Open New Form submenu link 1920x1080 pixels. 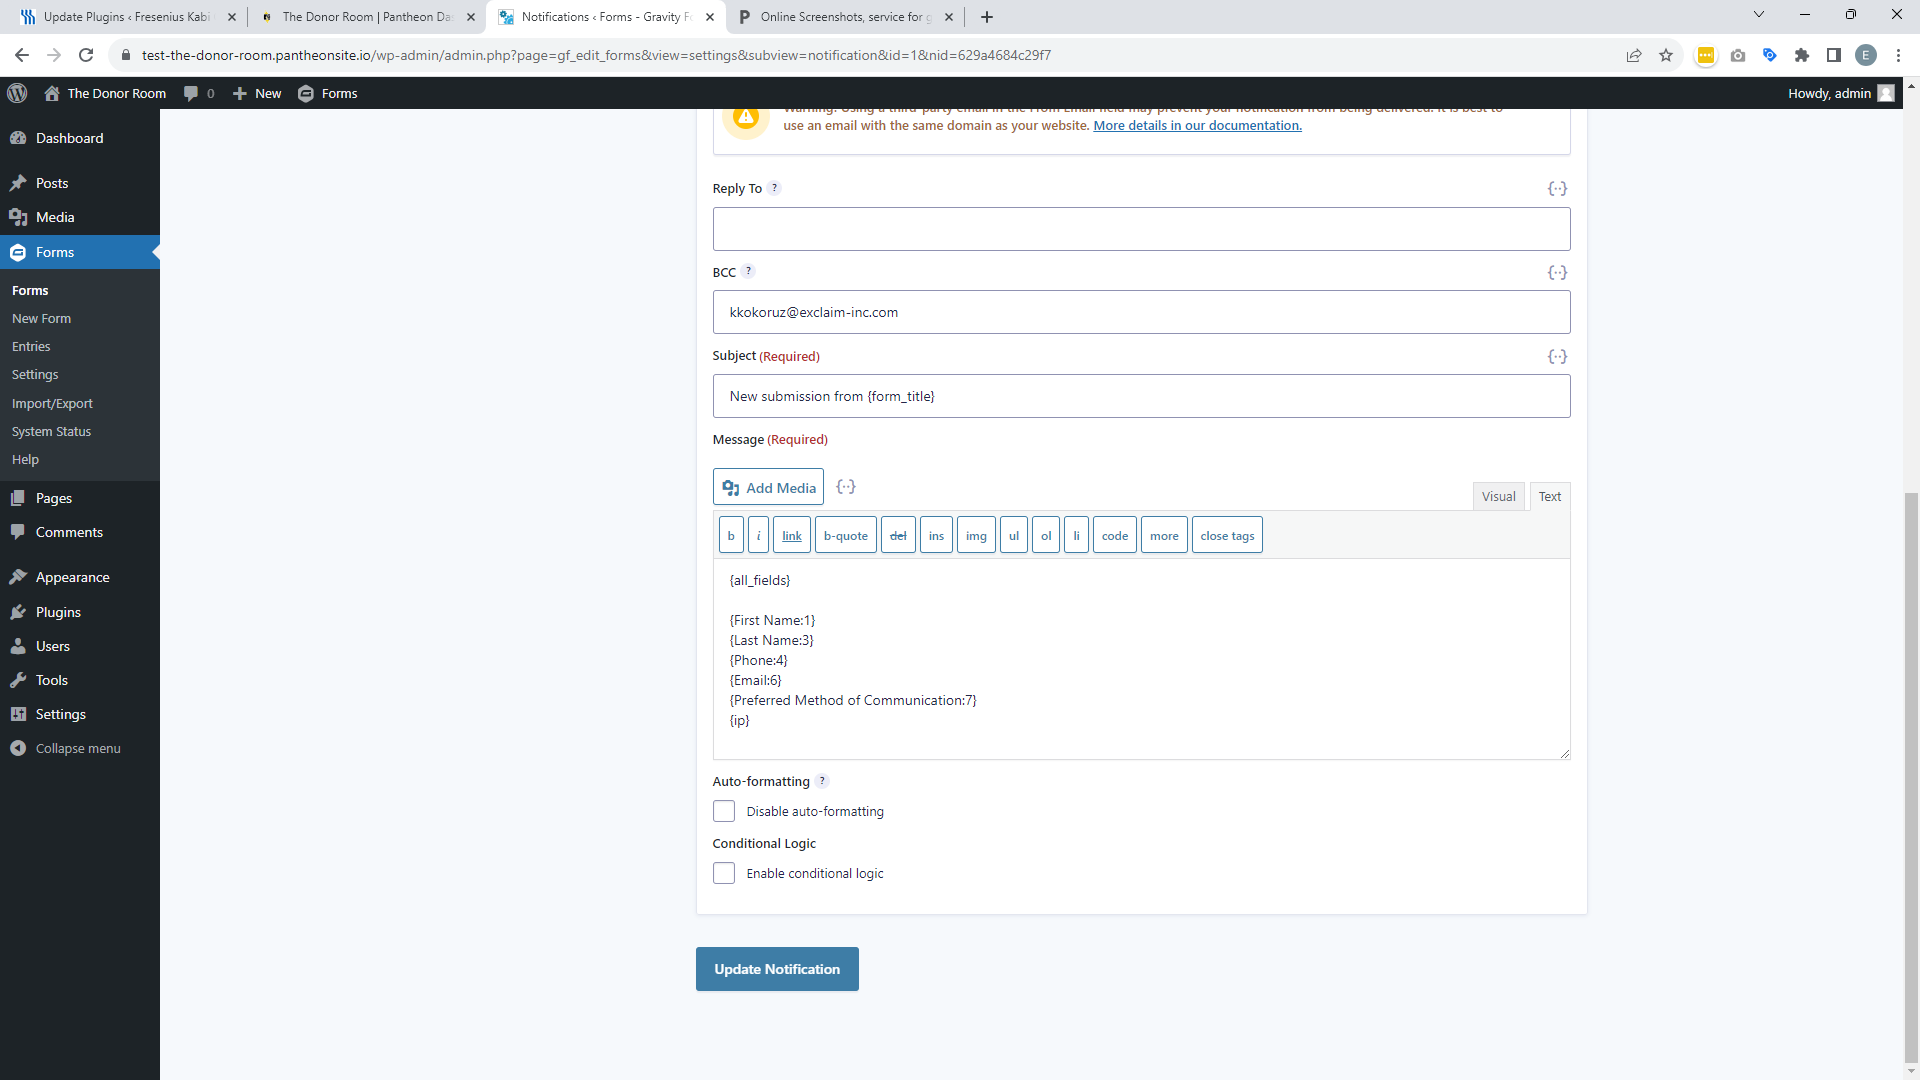point(41,318)
